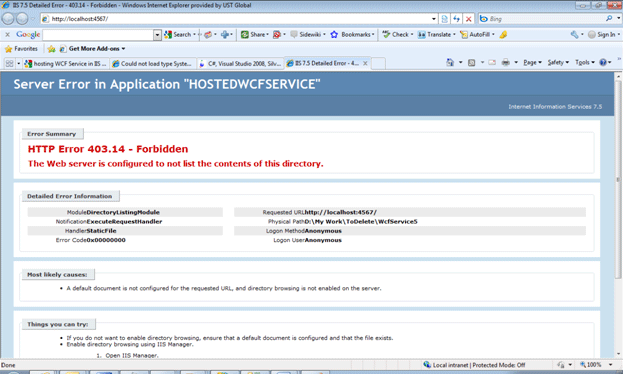Click the Google logo on the toolbar
623x374 pixels.
pos(28,35)
